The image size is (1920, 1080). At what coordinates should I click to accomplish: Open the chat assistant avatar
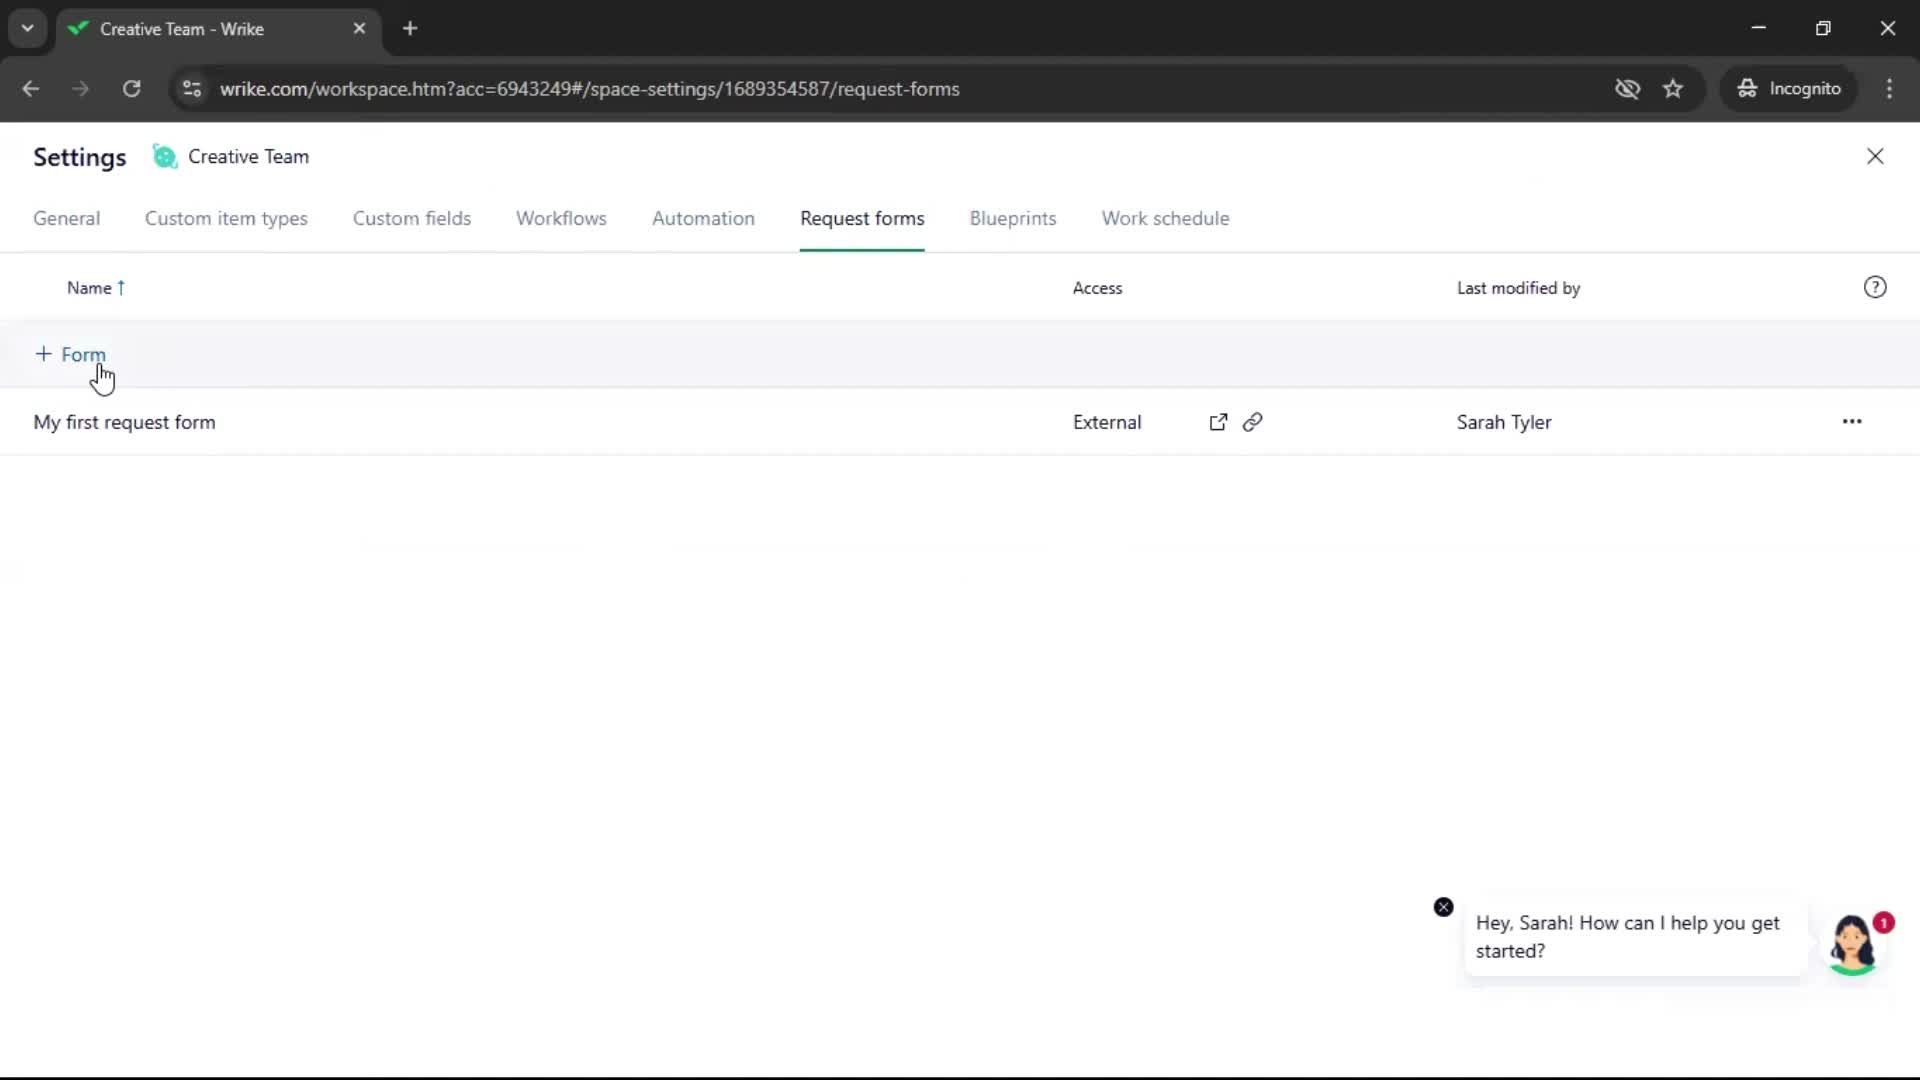click(x=1852, y=944)
